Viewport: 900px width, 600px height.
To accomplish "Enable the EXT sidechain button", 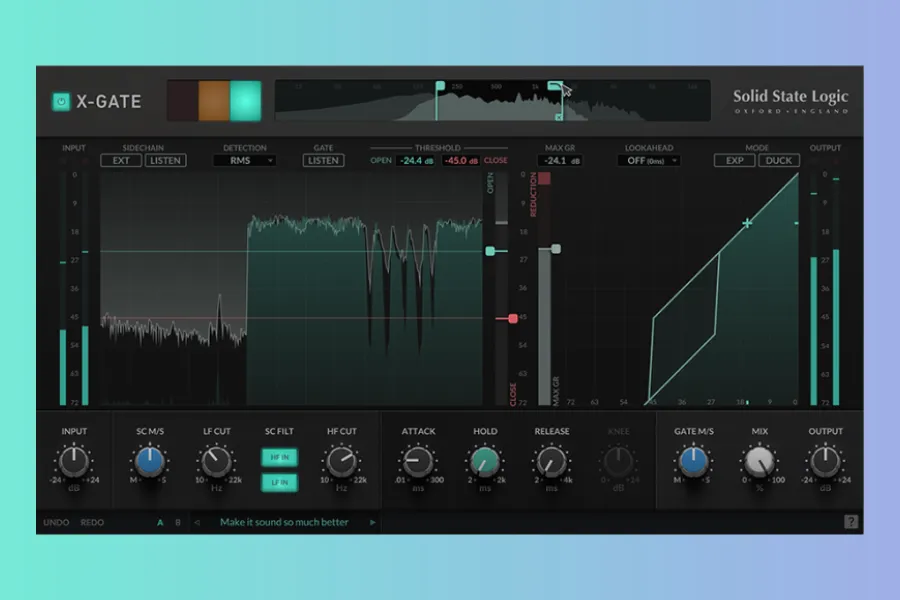I will click(x=121, y=160).
